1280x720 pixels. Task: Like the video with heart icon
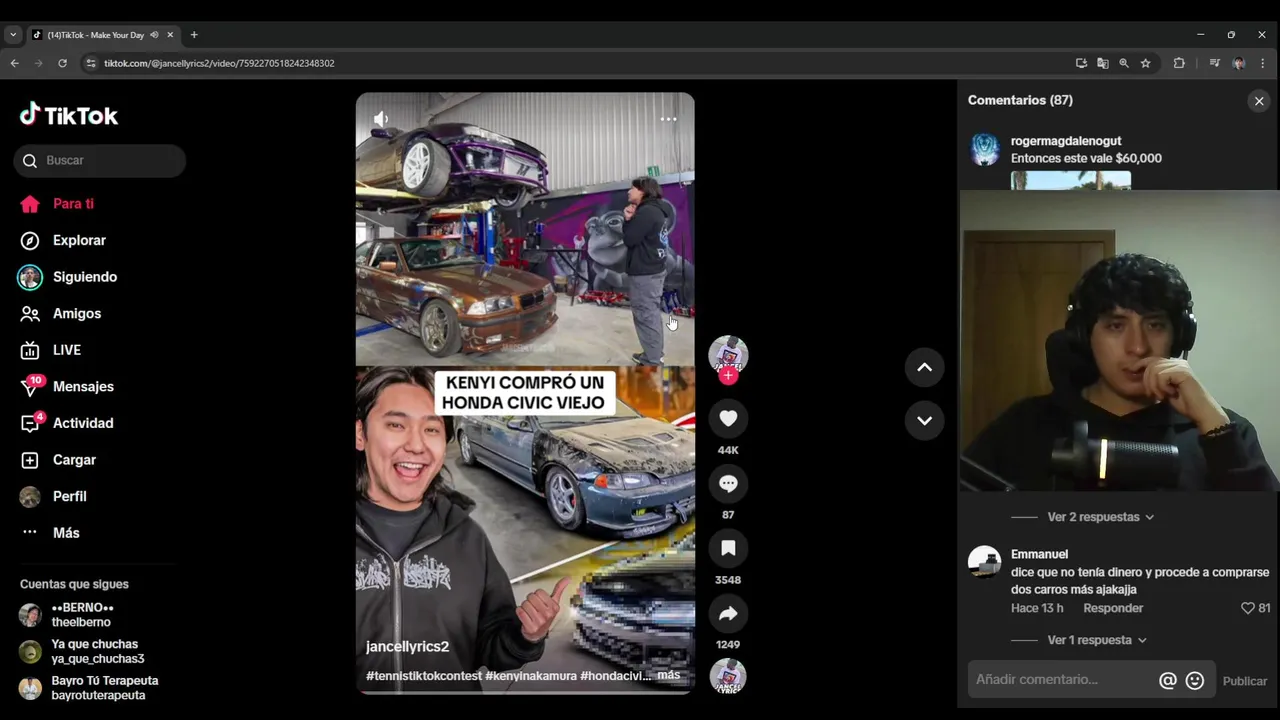(x=728, y=418)
